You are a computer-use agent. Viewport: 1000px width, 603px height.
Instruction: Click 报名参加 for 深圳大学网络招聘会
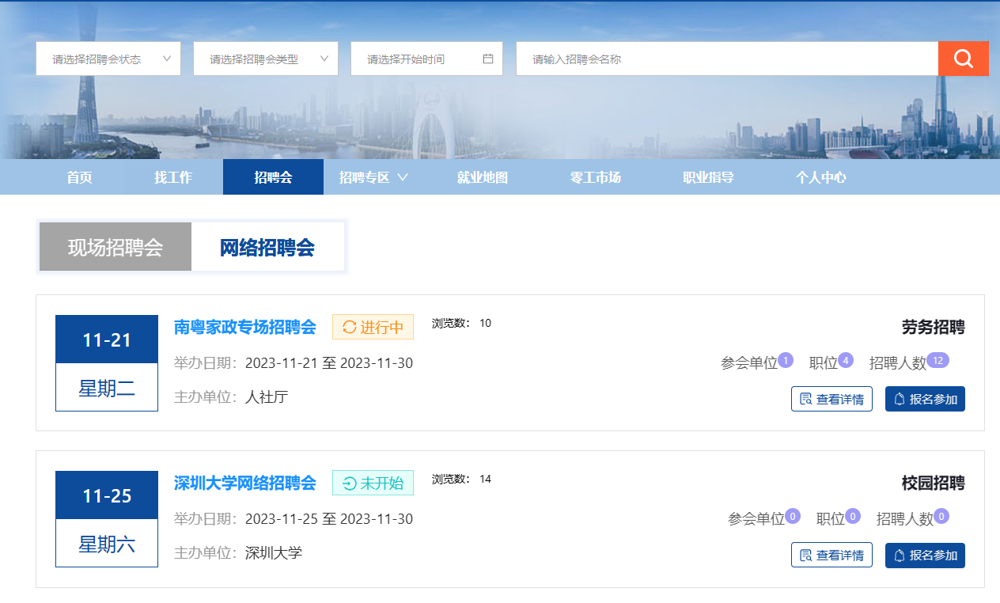(925, 555)
